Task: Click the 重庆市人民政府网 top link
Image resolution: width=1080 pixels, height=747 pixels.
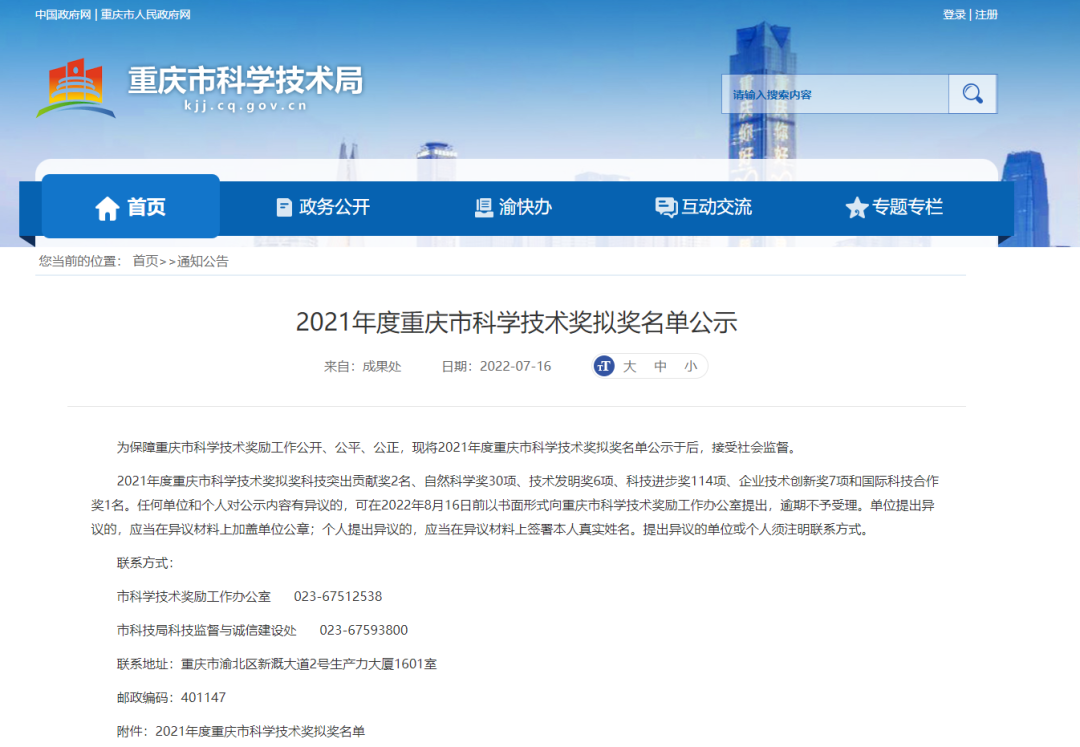Action: (x=145, y=14)
